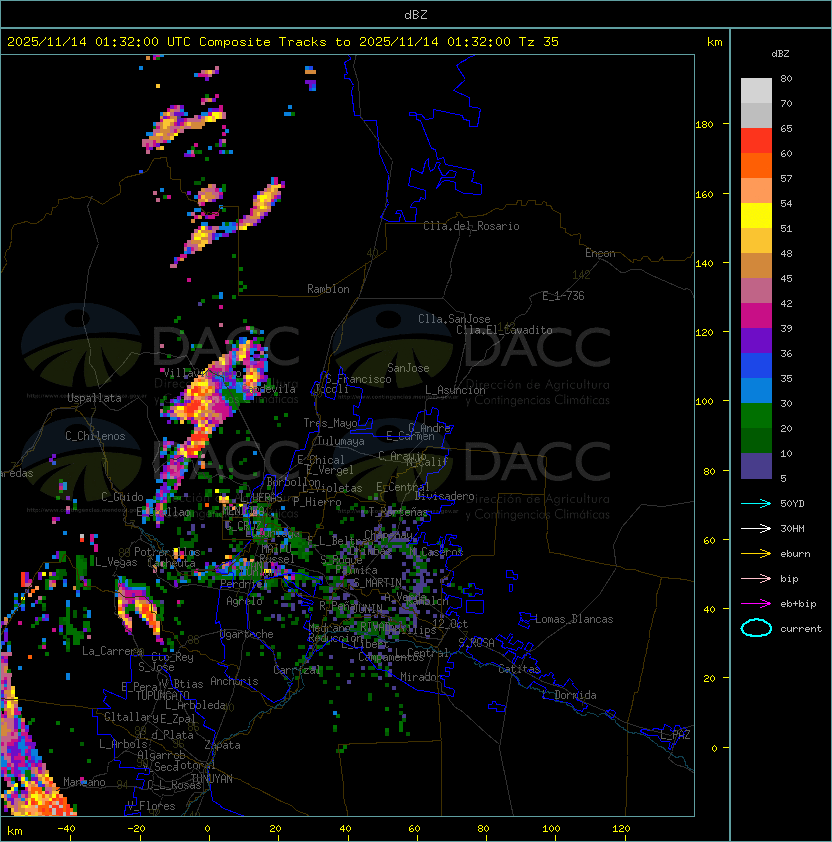Click the 'current' legend label
832x842 pixels.
point(801,629)
